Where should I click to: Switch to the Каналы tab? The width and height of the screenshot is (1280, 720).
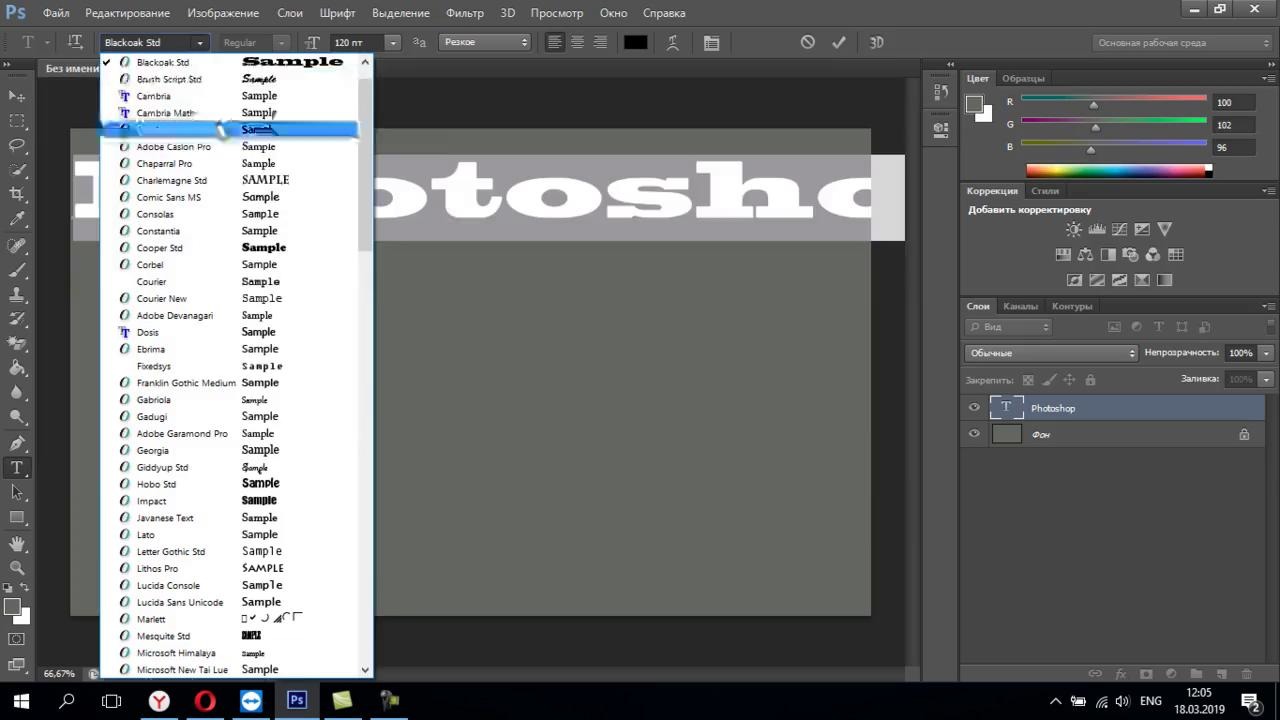coord(1020,306)
